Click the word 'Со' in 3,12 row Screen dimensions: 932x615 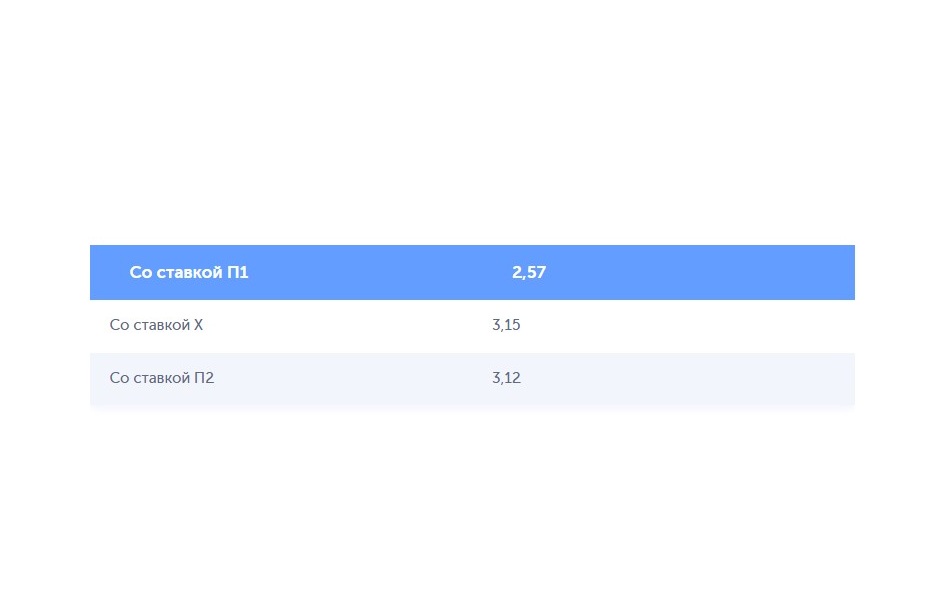click(x=119, y=378)
